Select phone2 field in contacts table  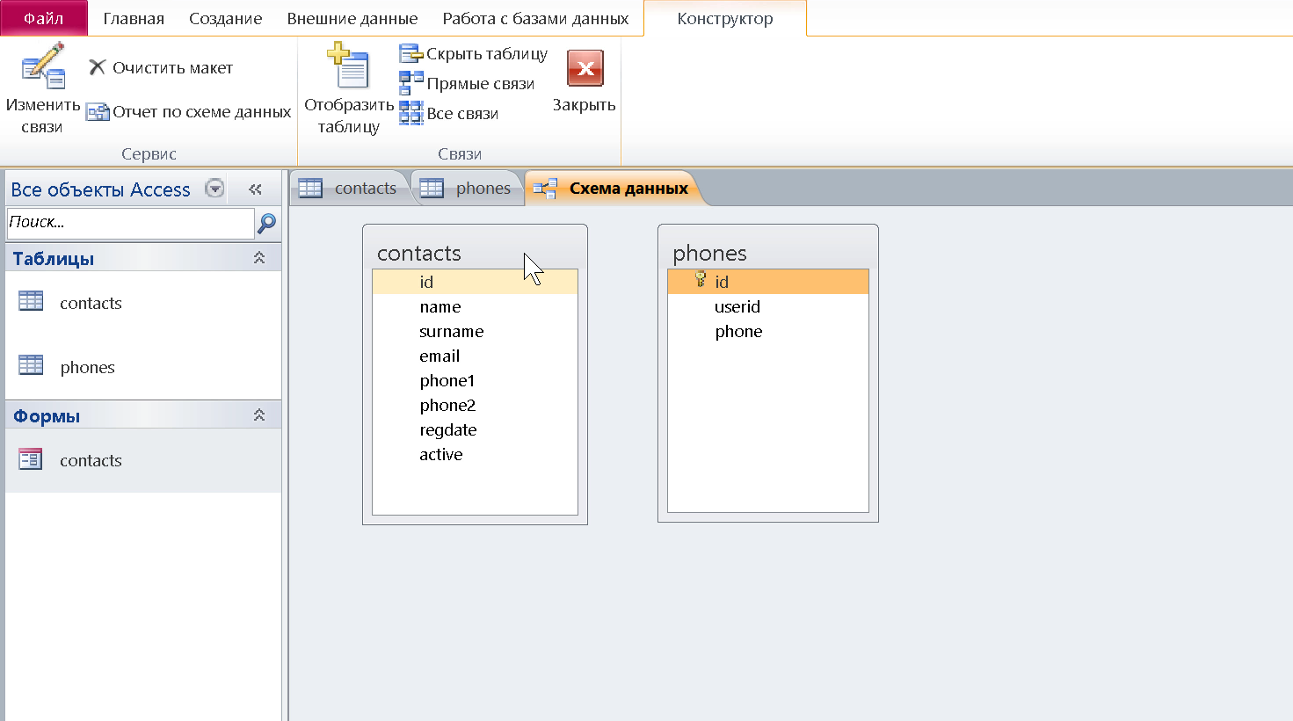tap(475, 405)
